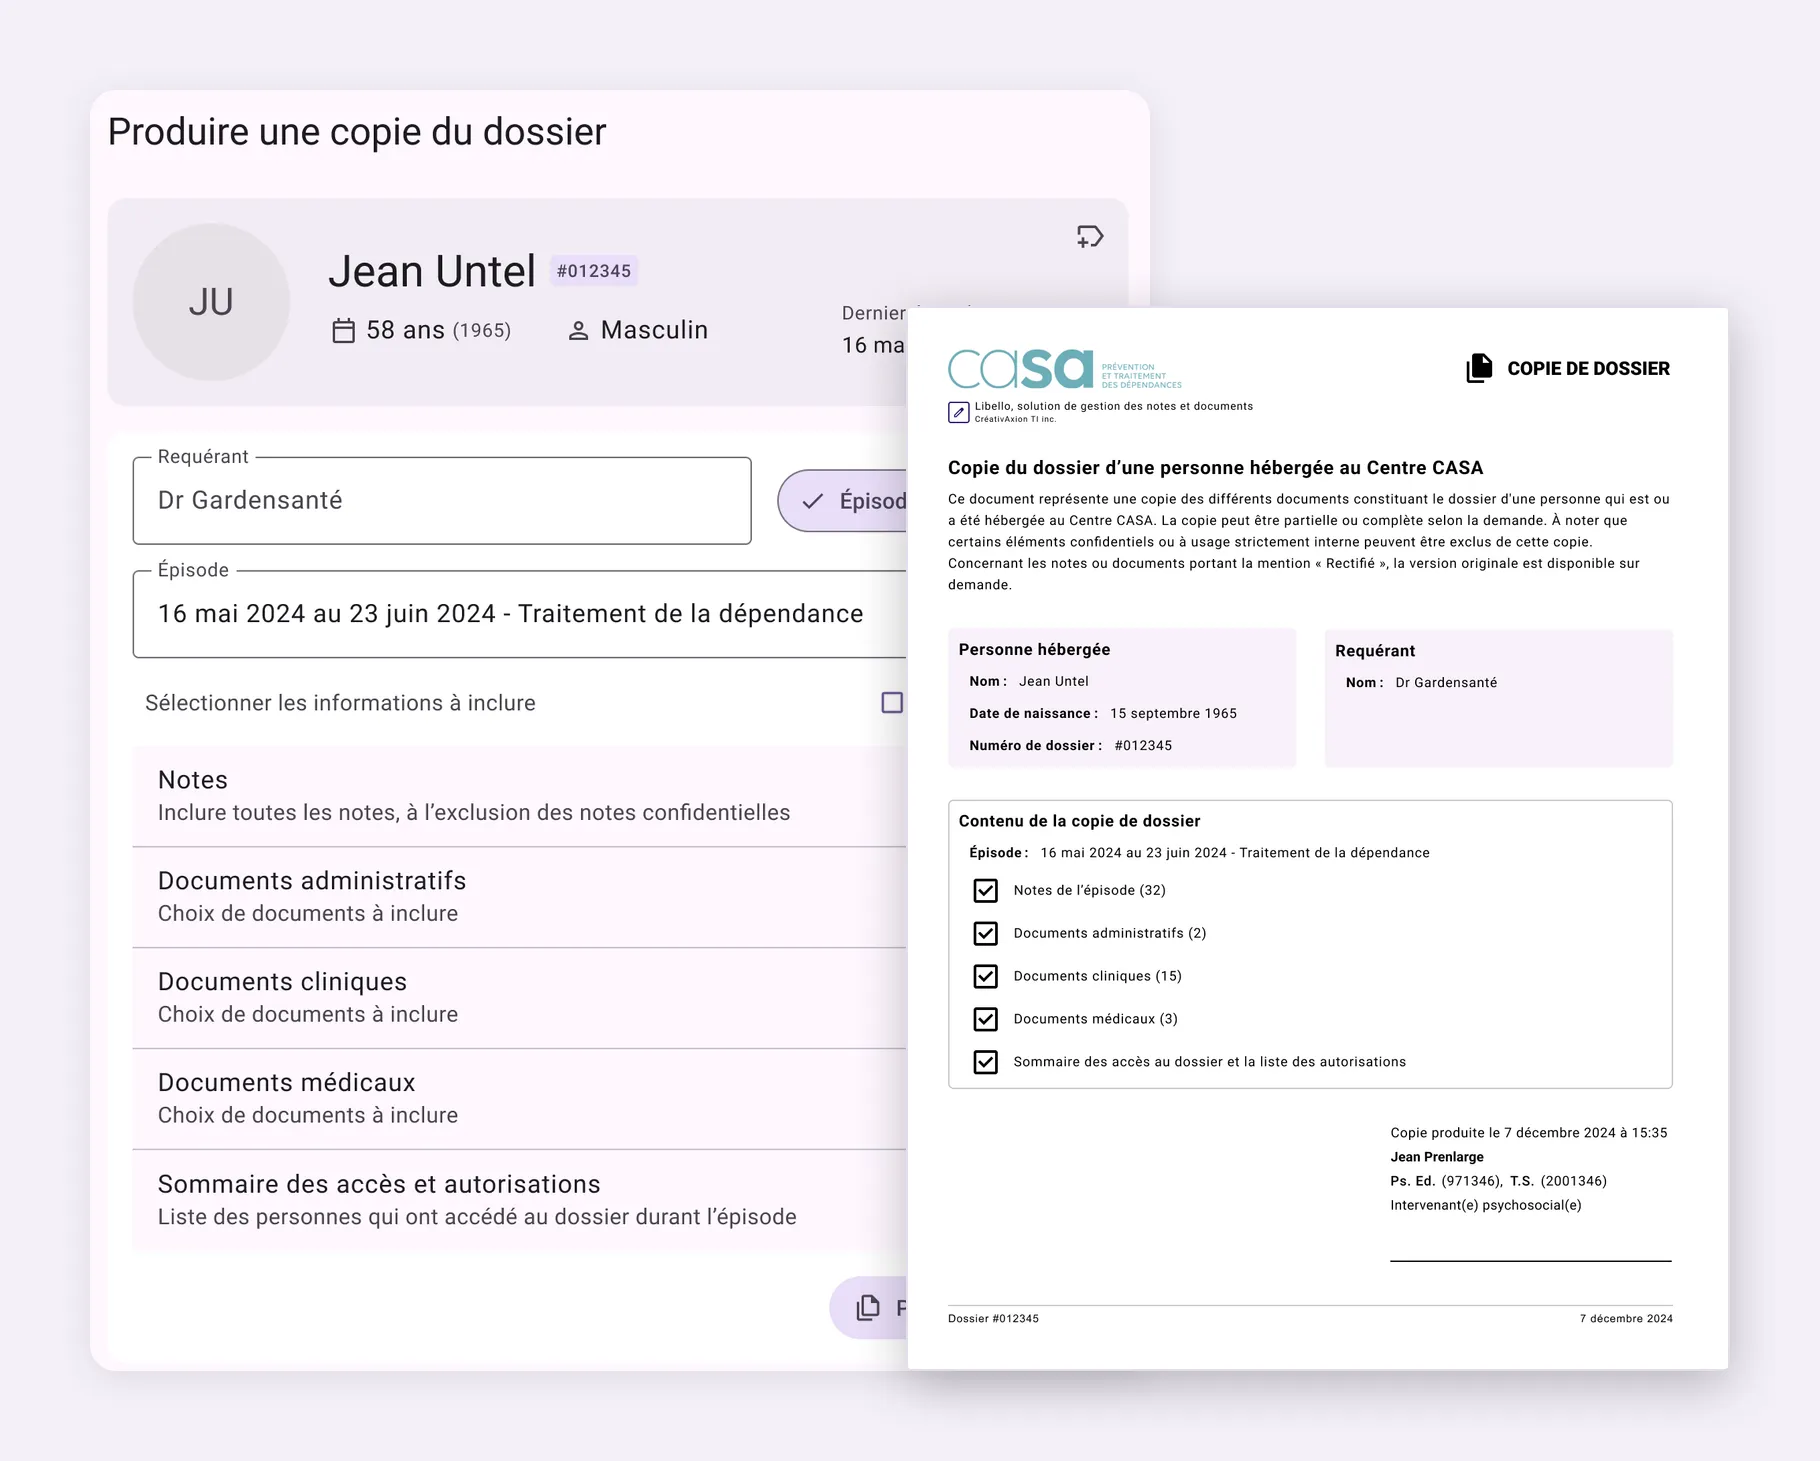The image size is (1820, 1461).
Task: Click 'Dr Gardensanté' name in document Requérant box
Action: point(1446,683)
